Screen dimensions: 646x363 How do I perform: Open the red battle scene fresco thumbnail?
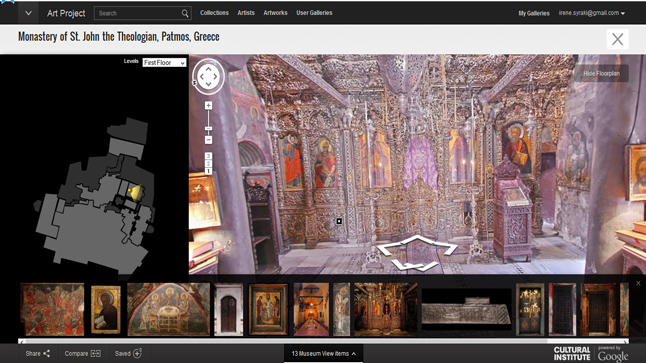coord(52,309)
